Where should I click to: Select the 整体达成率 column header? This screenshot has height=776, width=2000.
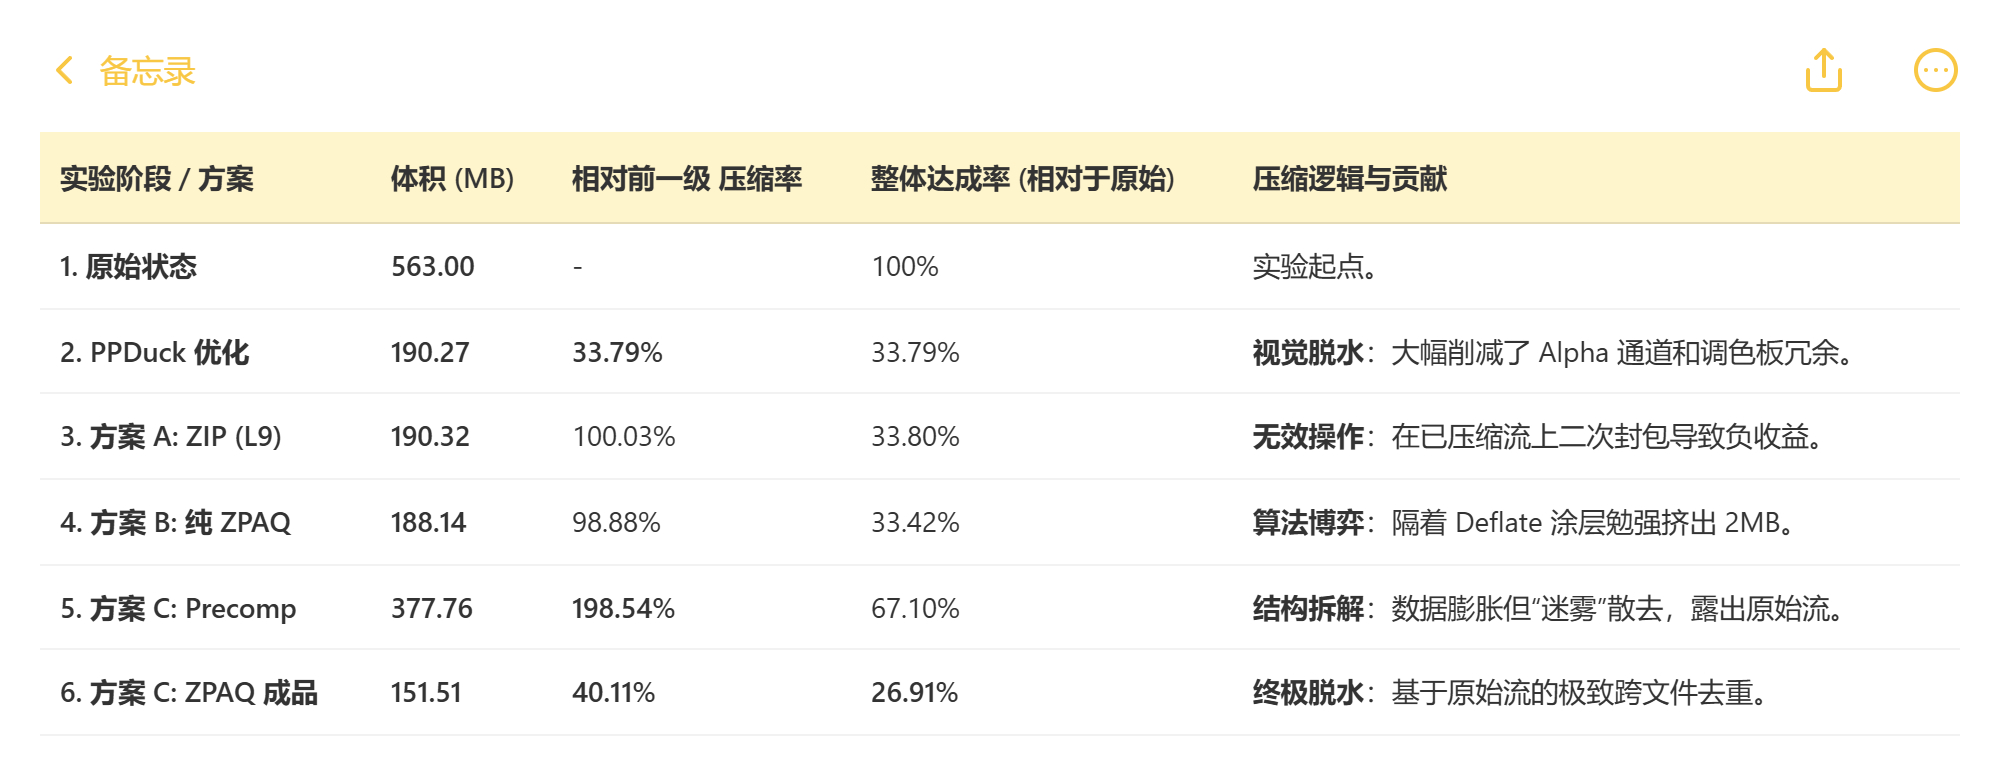click(1022, 179)
